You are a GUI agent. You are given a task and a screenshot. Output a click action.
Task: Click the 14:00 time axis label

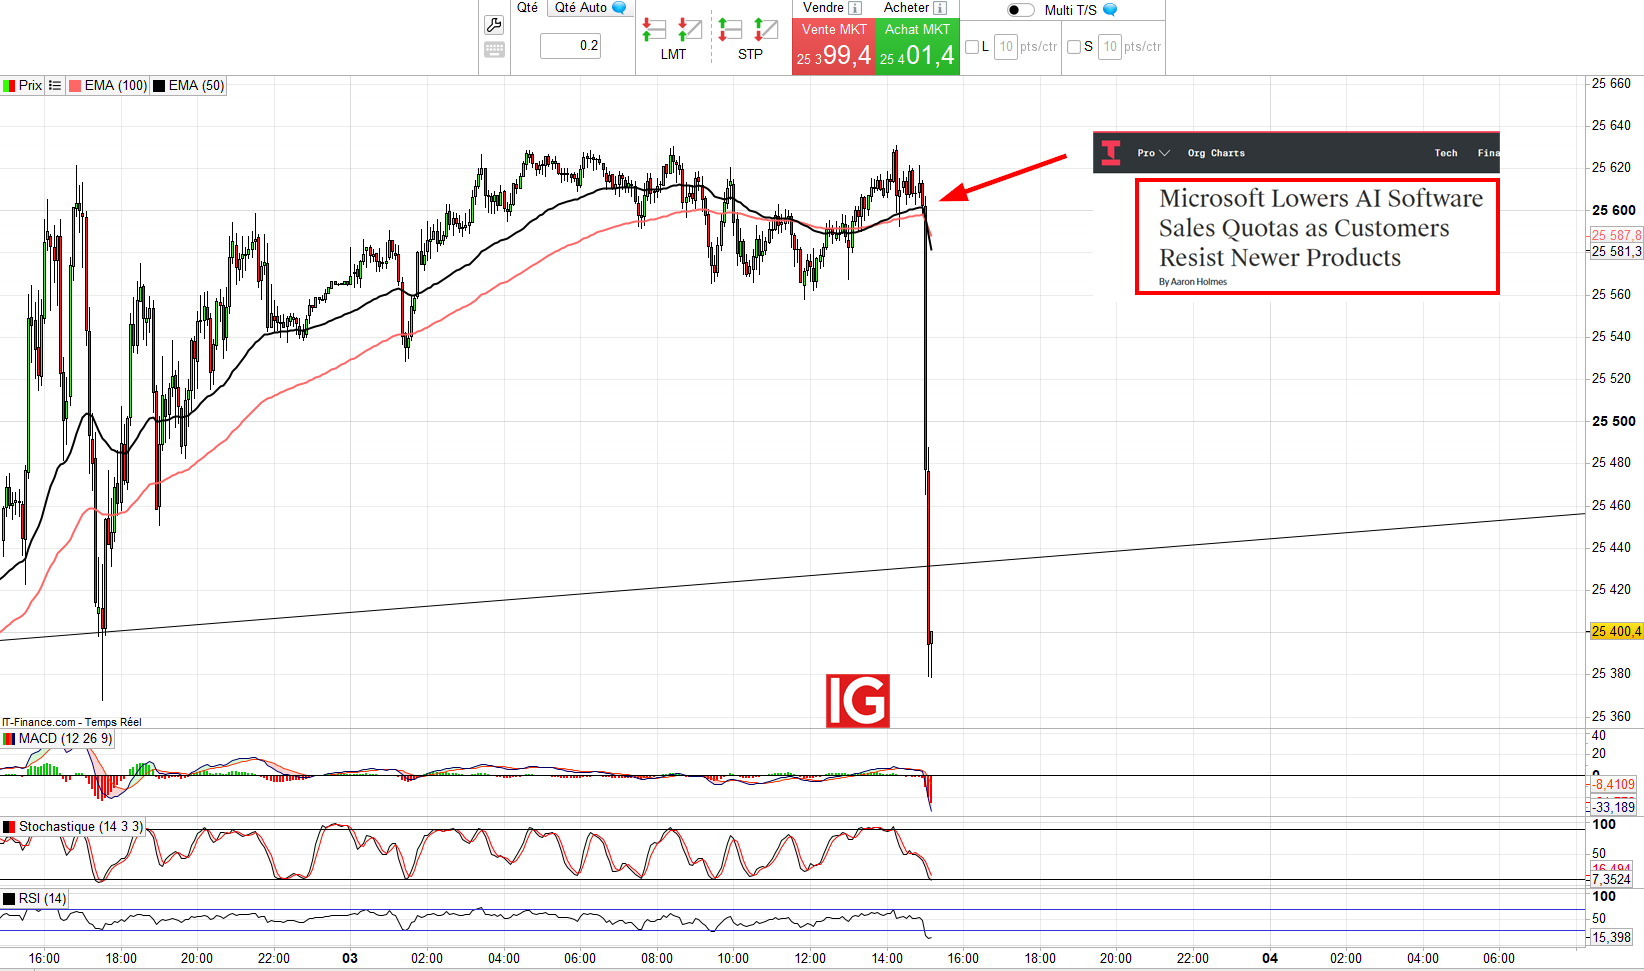tap(887, 958)
